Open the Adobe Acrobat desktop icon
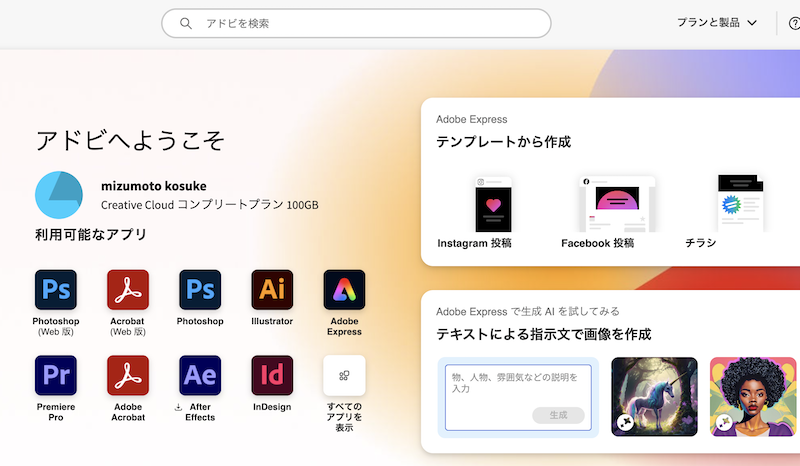This screenshot has height=466, width=800. [128, 376]
